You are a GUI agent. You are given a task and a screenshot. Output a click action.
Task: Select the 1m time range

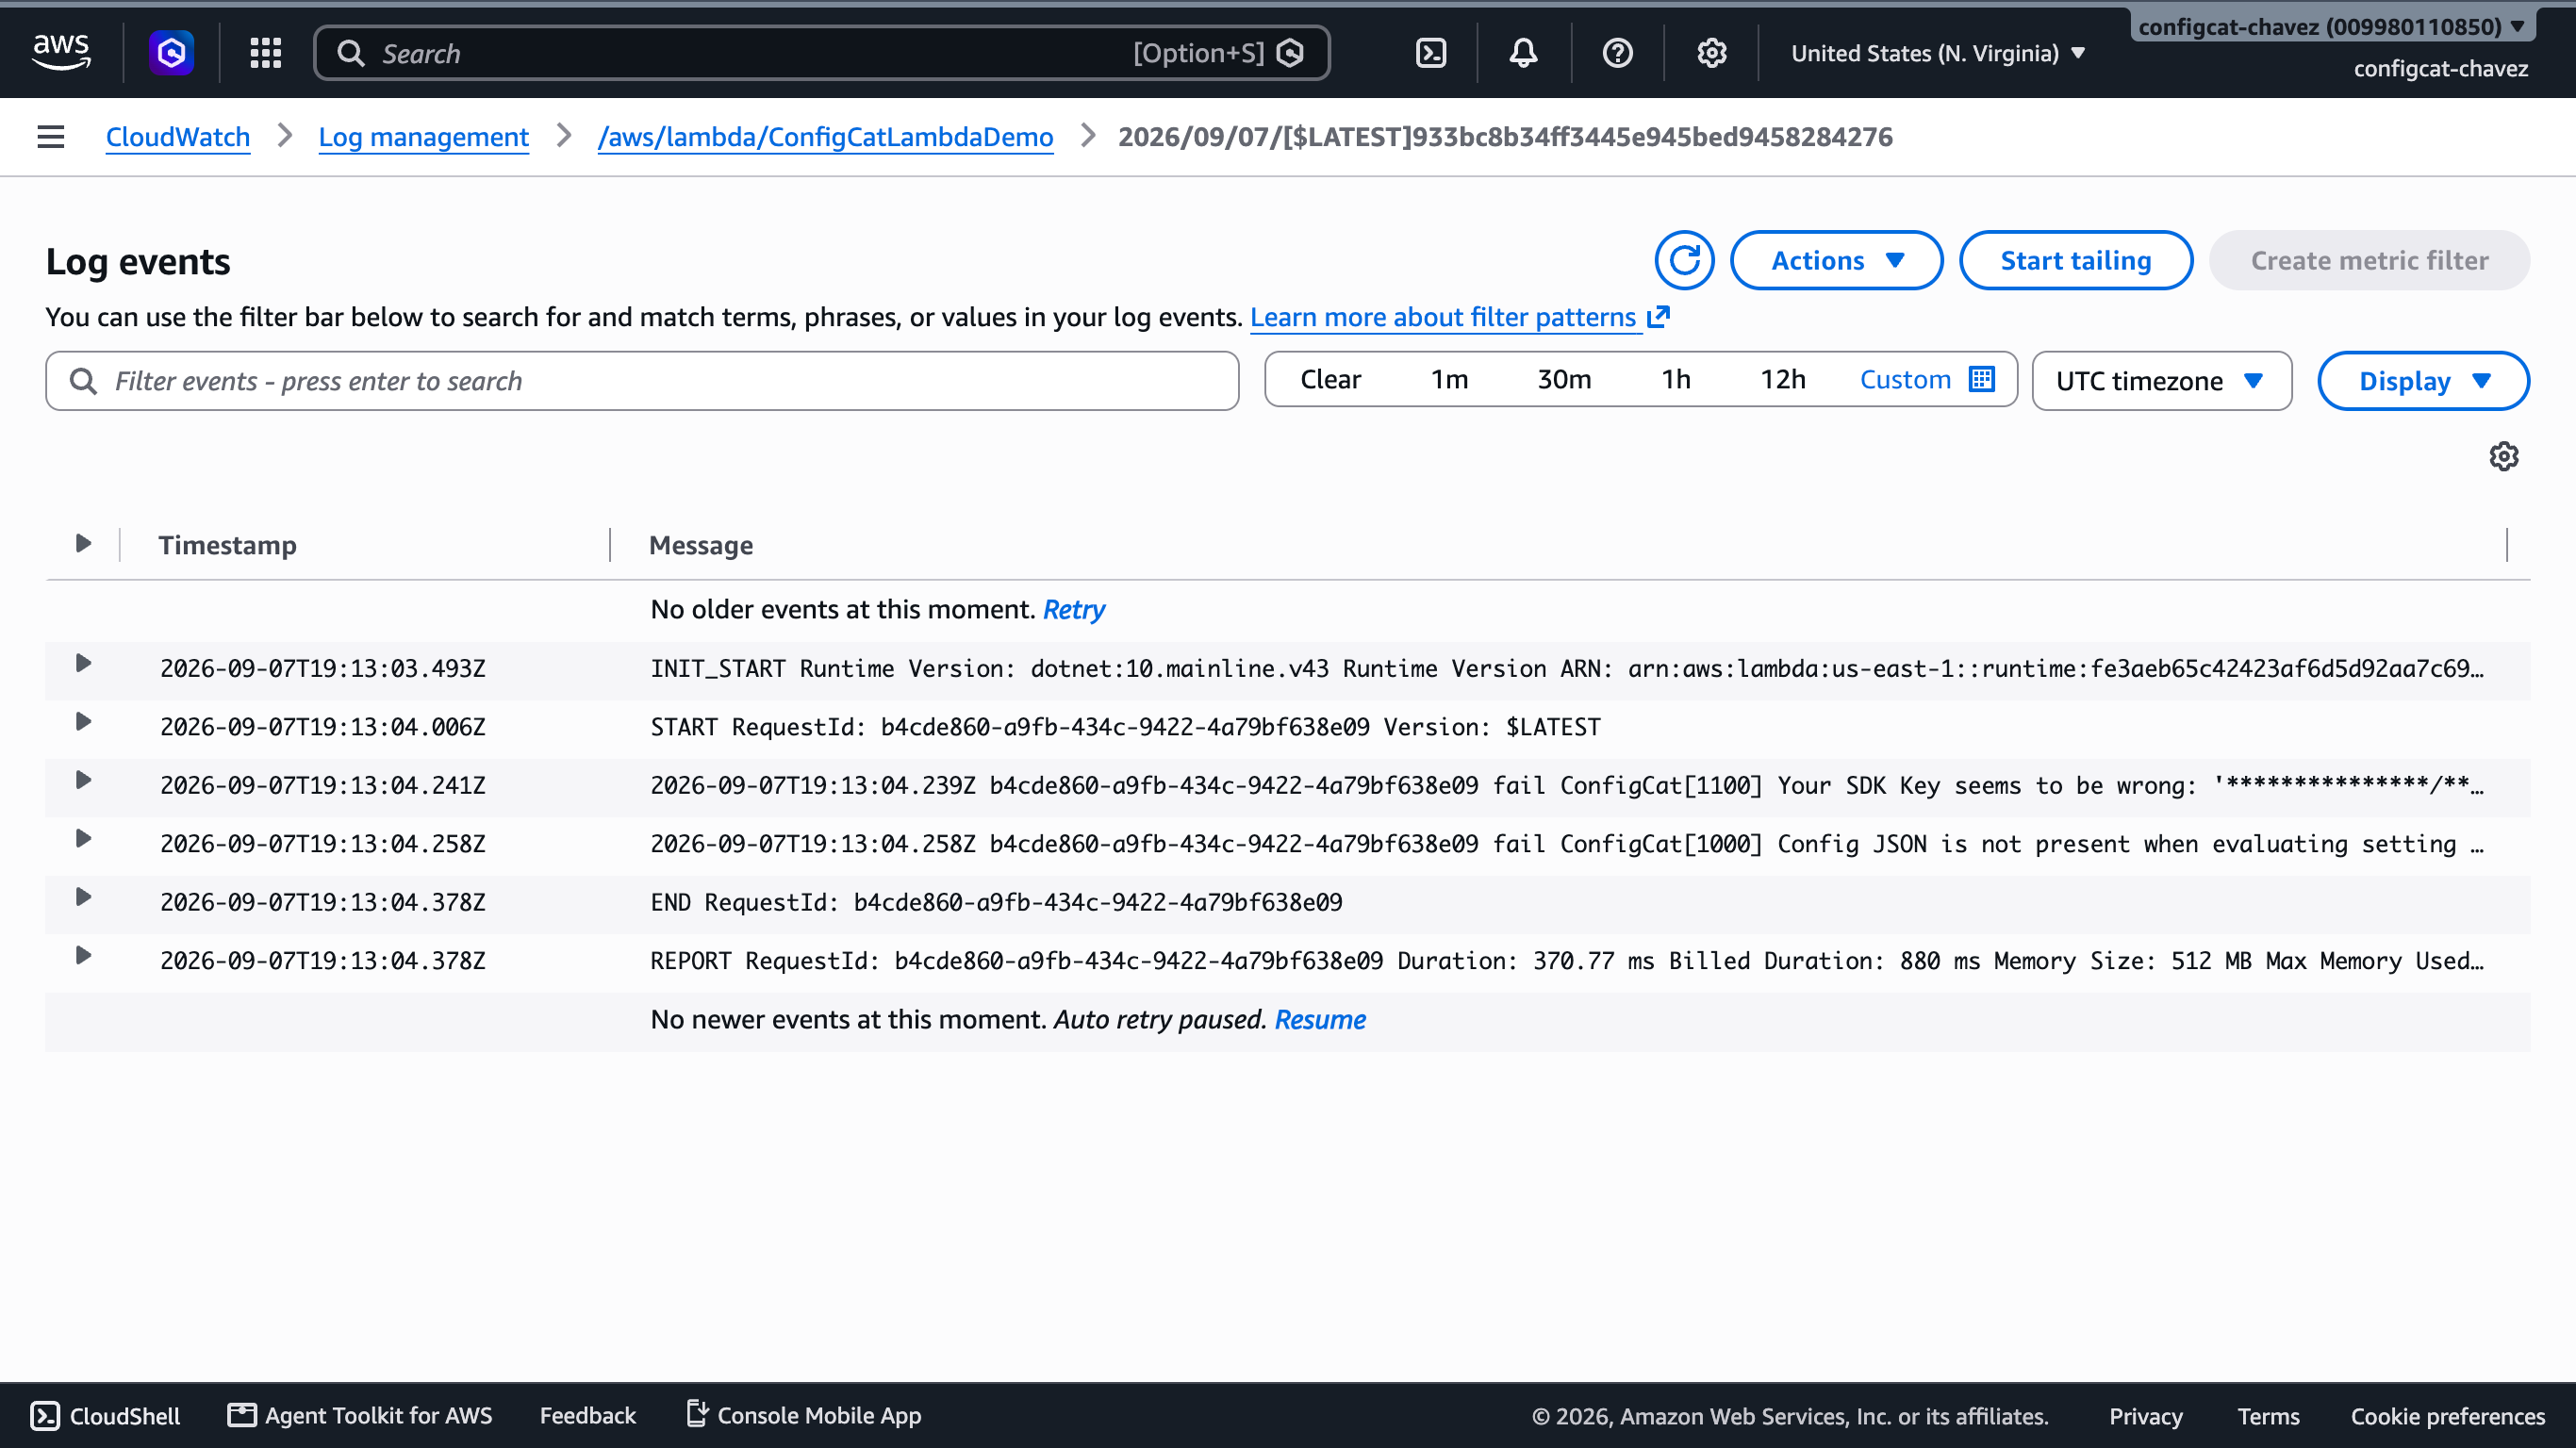click(1449, 380)
